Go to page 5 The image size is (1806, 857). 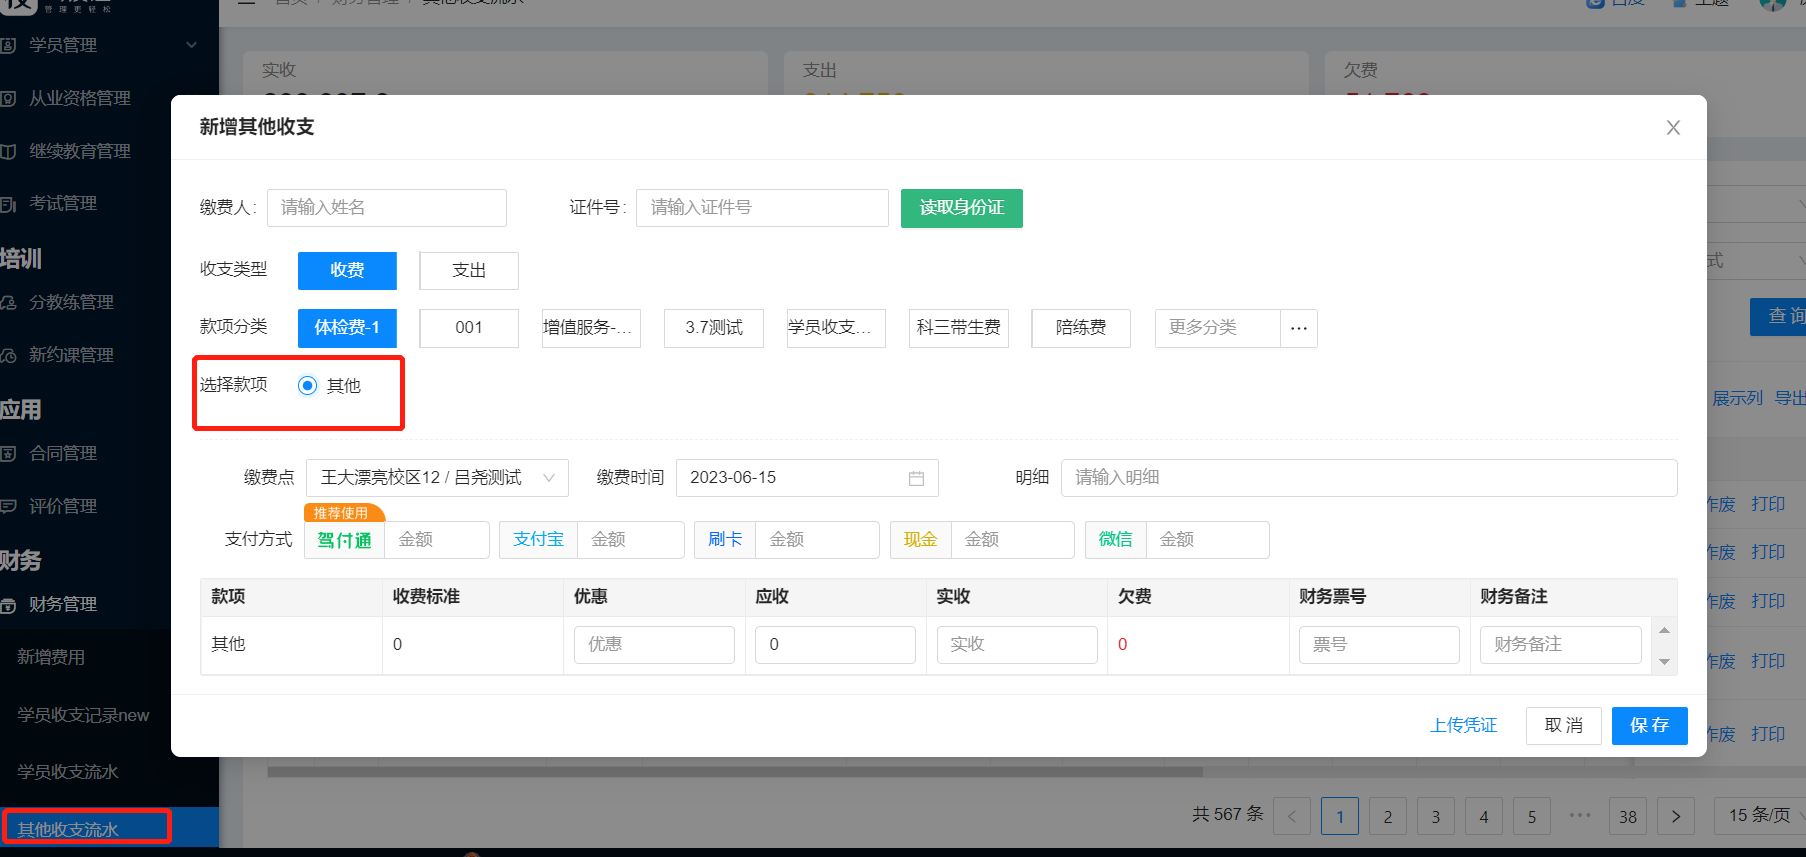coord(1532,816)
